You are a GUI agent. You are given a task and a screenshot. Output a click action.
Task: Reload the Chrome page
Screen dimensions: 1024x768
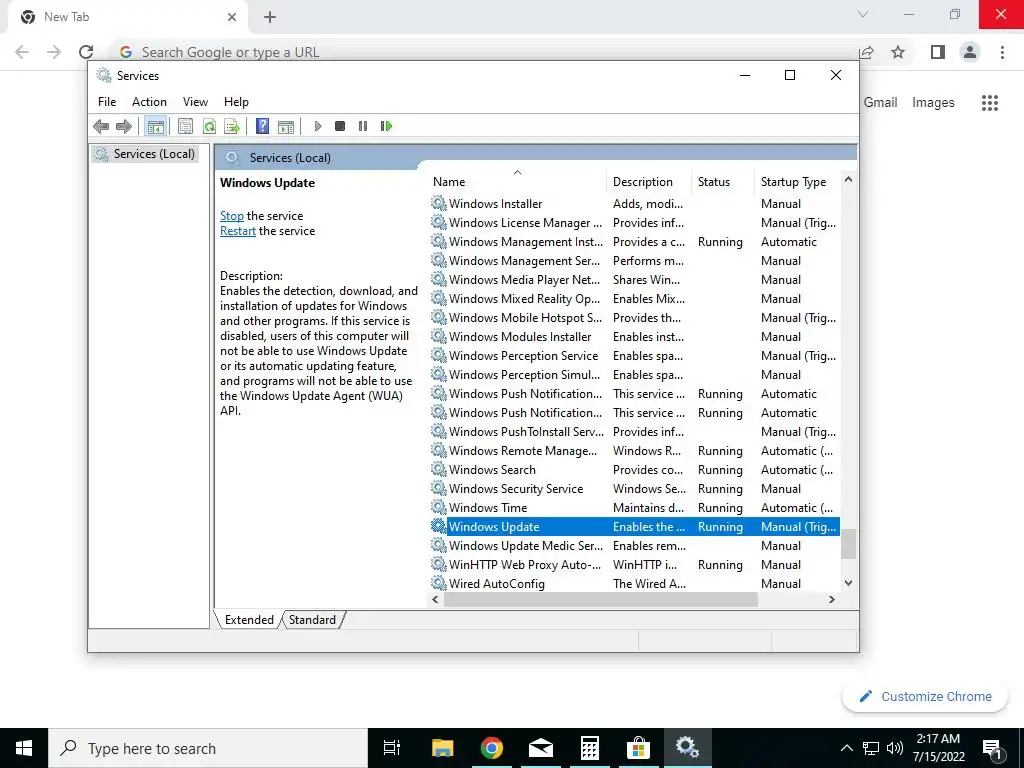tap(86, 52)
